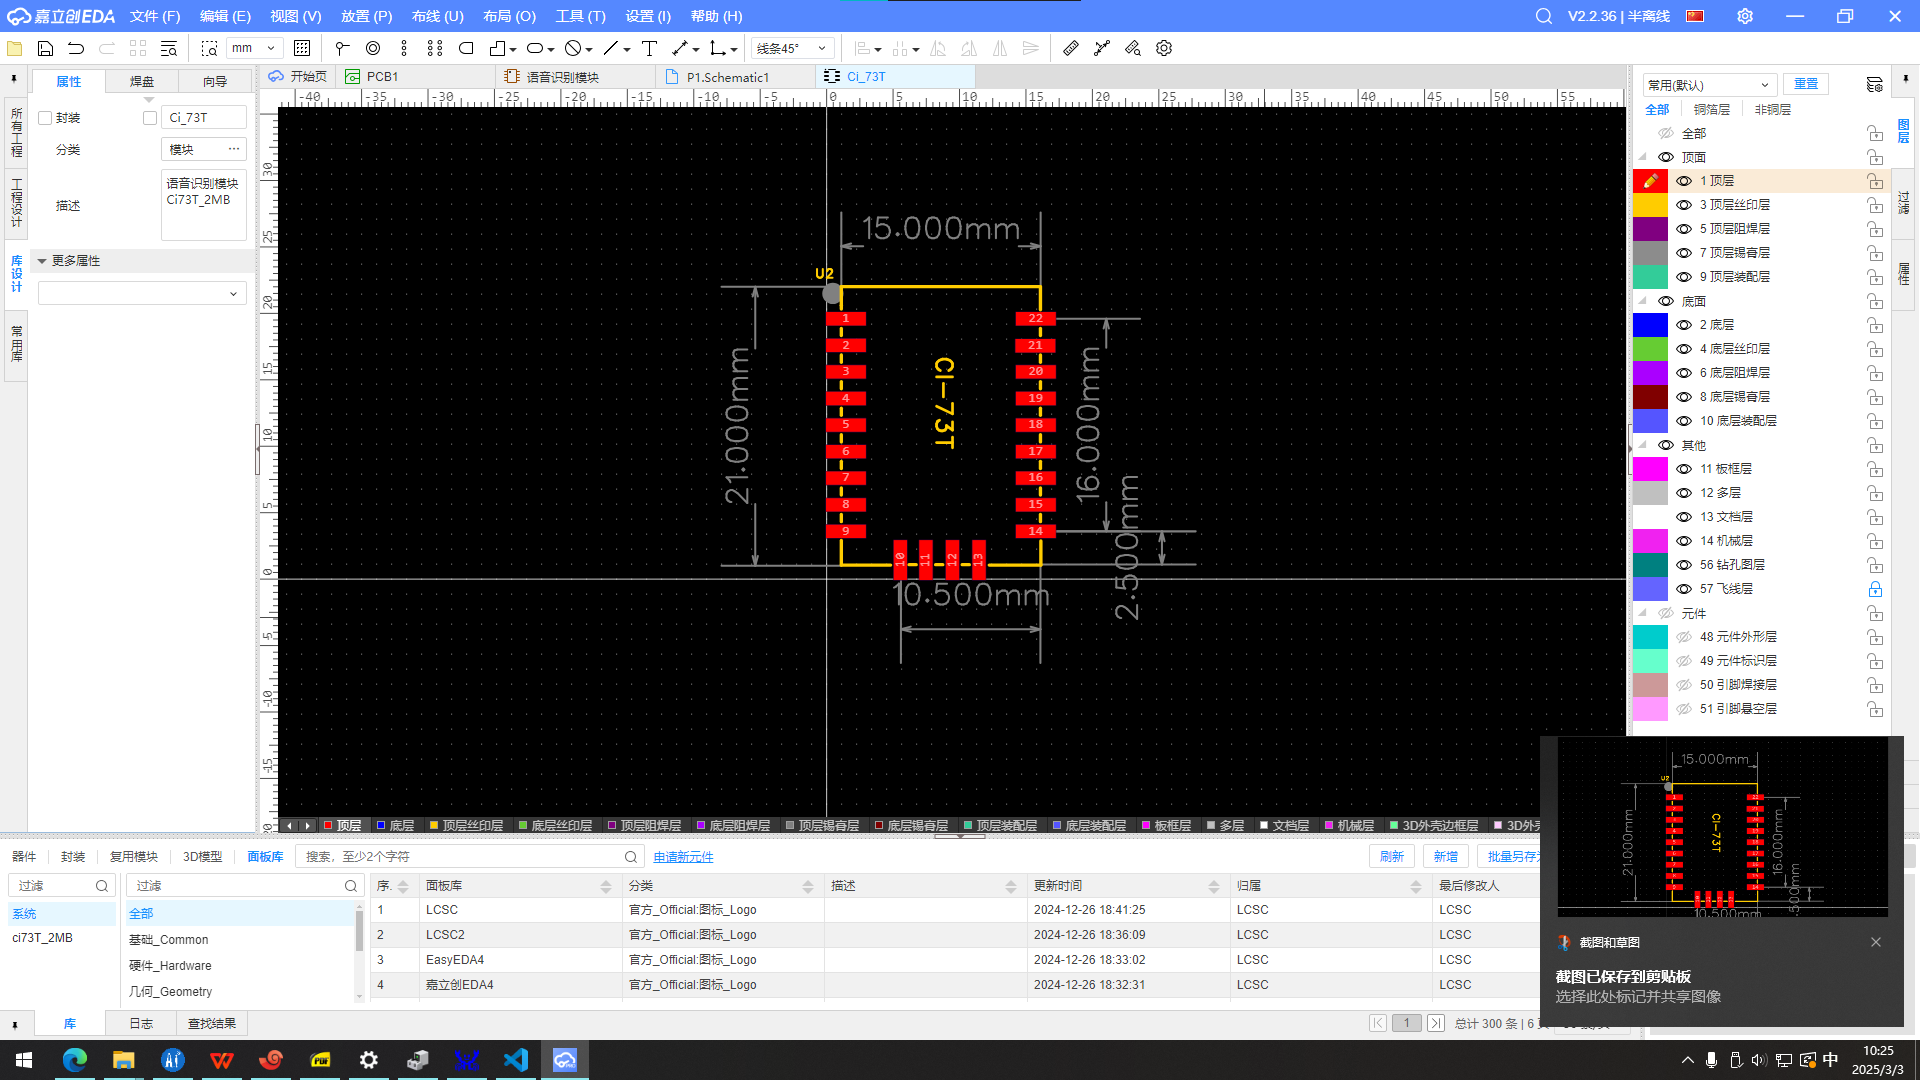Select the via/ring pad tool
This screenshot has width=1920, height=1080.
coord(373,48)
